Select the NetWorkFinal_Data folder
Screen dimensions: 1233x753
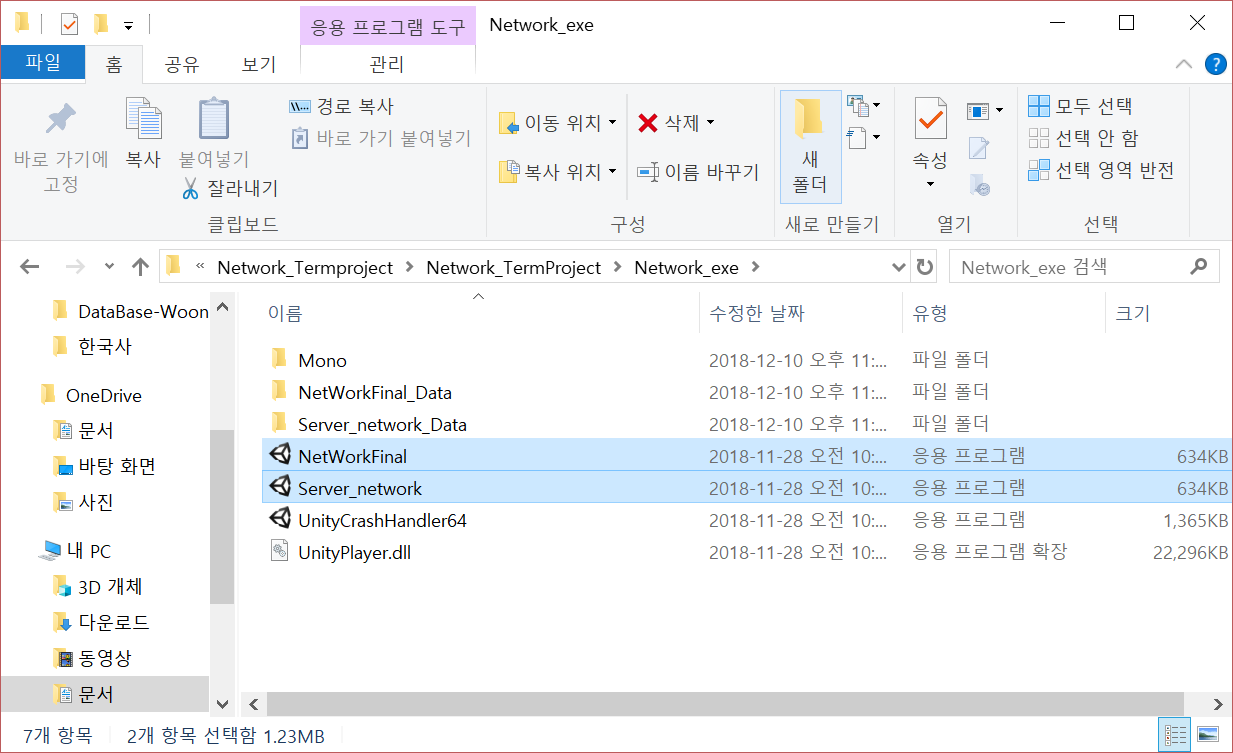(x=375, y=392)
